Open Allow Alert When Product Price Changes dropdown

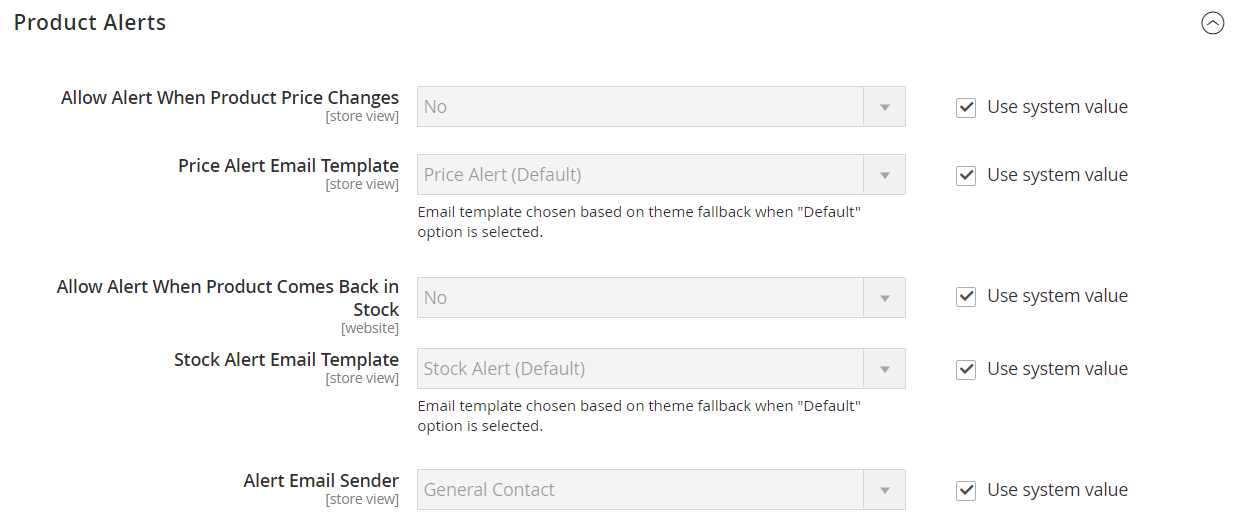click(640, 107)
